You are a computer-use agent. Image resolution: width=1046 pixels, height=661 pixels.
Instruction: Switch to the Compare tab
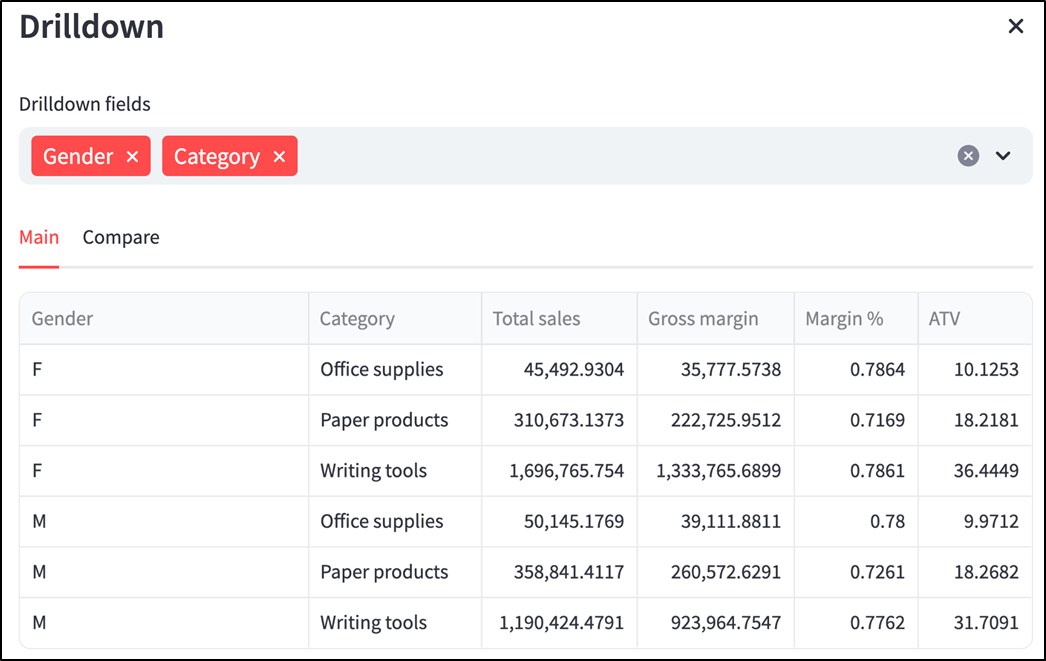pyautogui.click(x=121, y=237)
